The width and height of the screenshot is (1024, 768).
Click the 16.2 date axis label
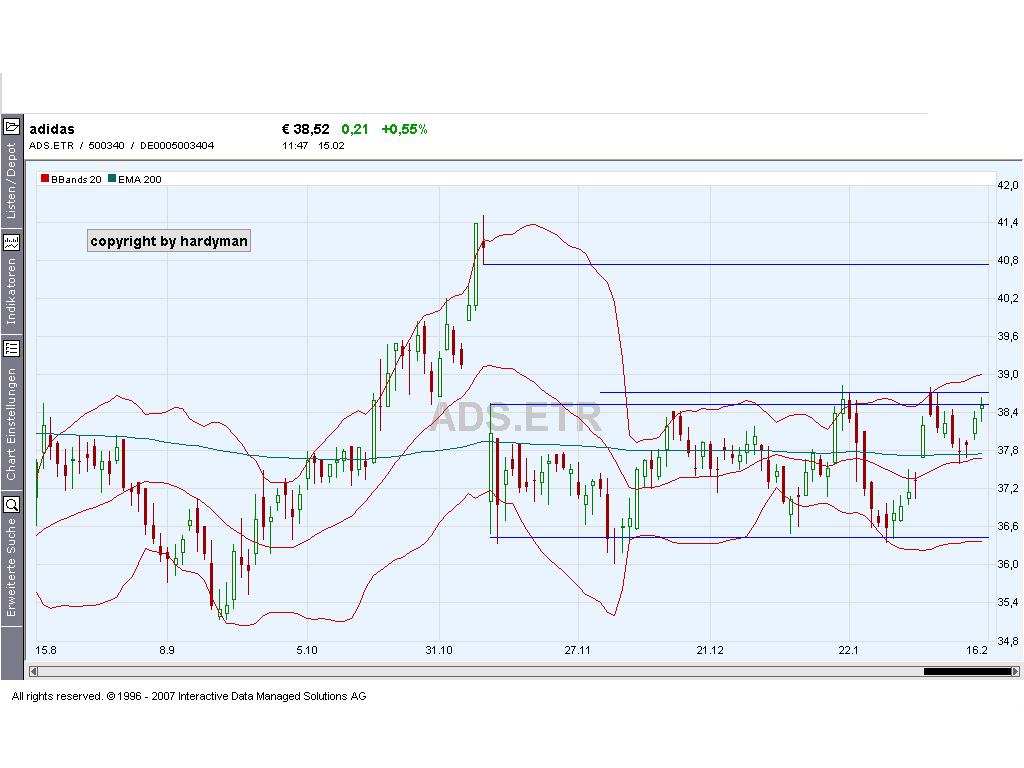[977, 650]
